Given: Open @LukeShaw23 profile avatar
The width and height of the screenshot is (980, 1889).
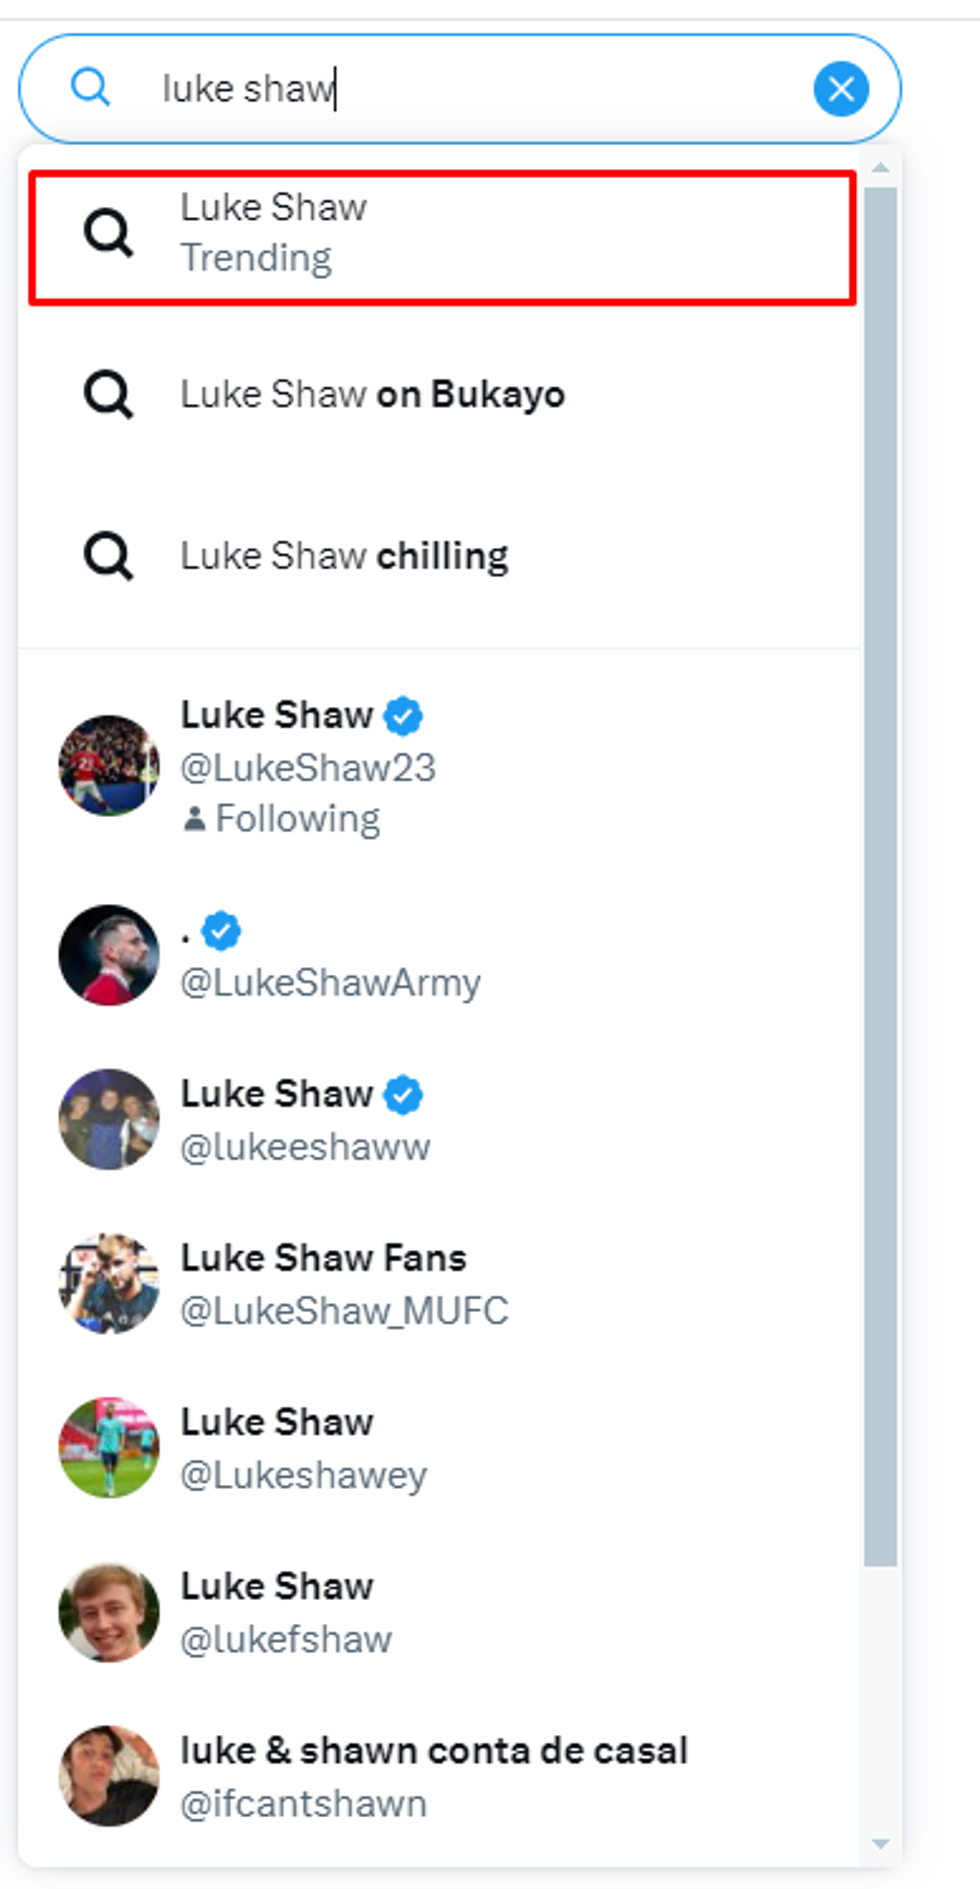Looking at the screenshot, I should point(109,766).
